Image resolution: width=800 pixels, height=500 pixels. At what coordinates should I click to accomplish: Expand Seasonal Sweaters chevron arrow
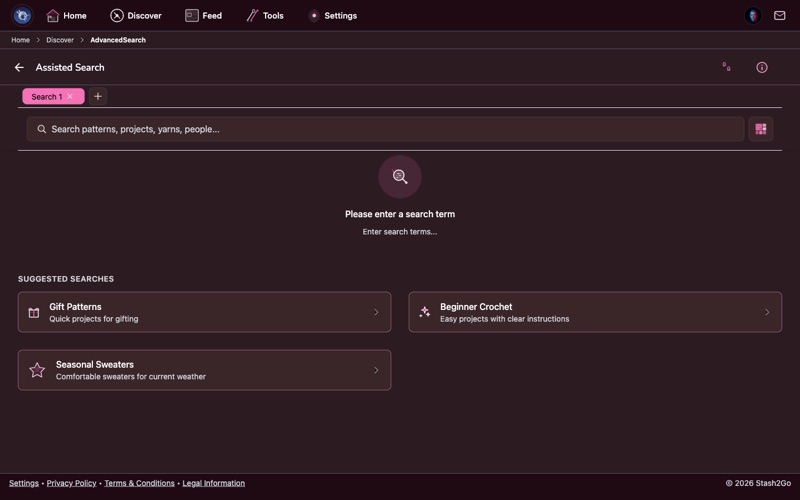click(x=376, y=370)
